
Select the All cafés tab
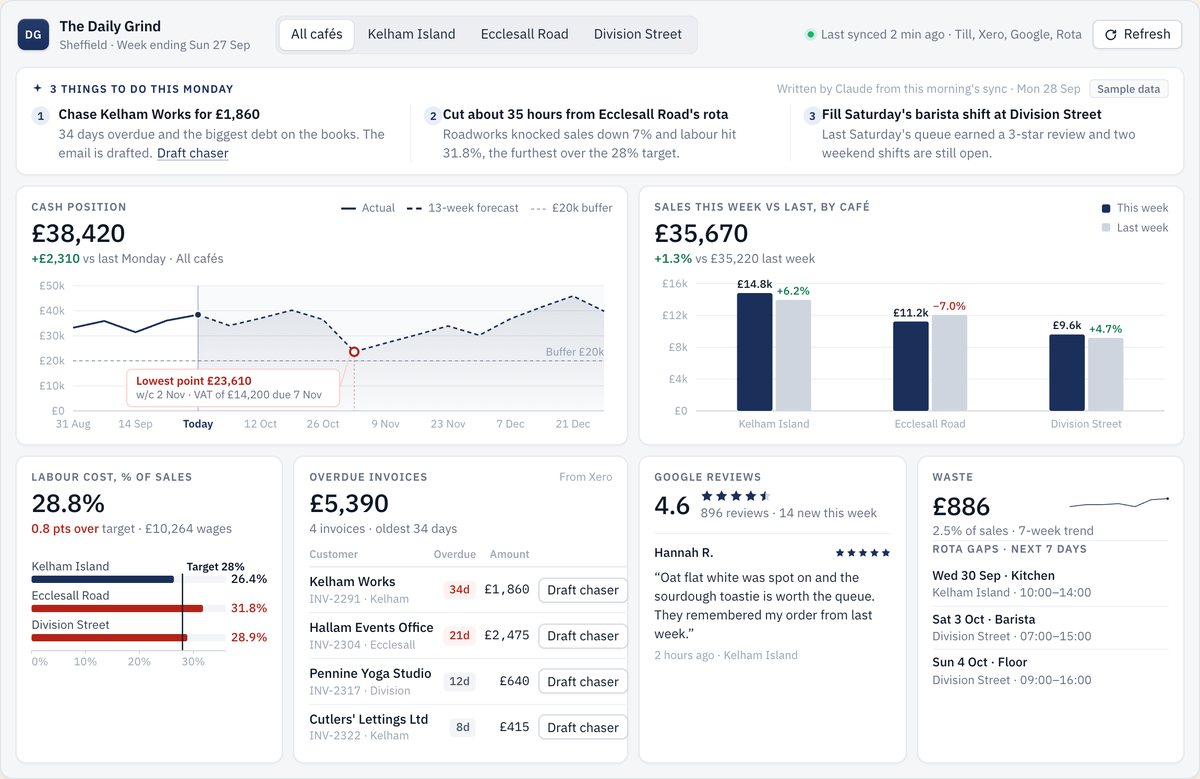click(316, 34)
